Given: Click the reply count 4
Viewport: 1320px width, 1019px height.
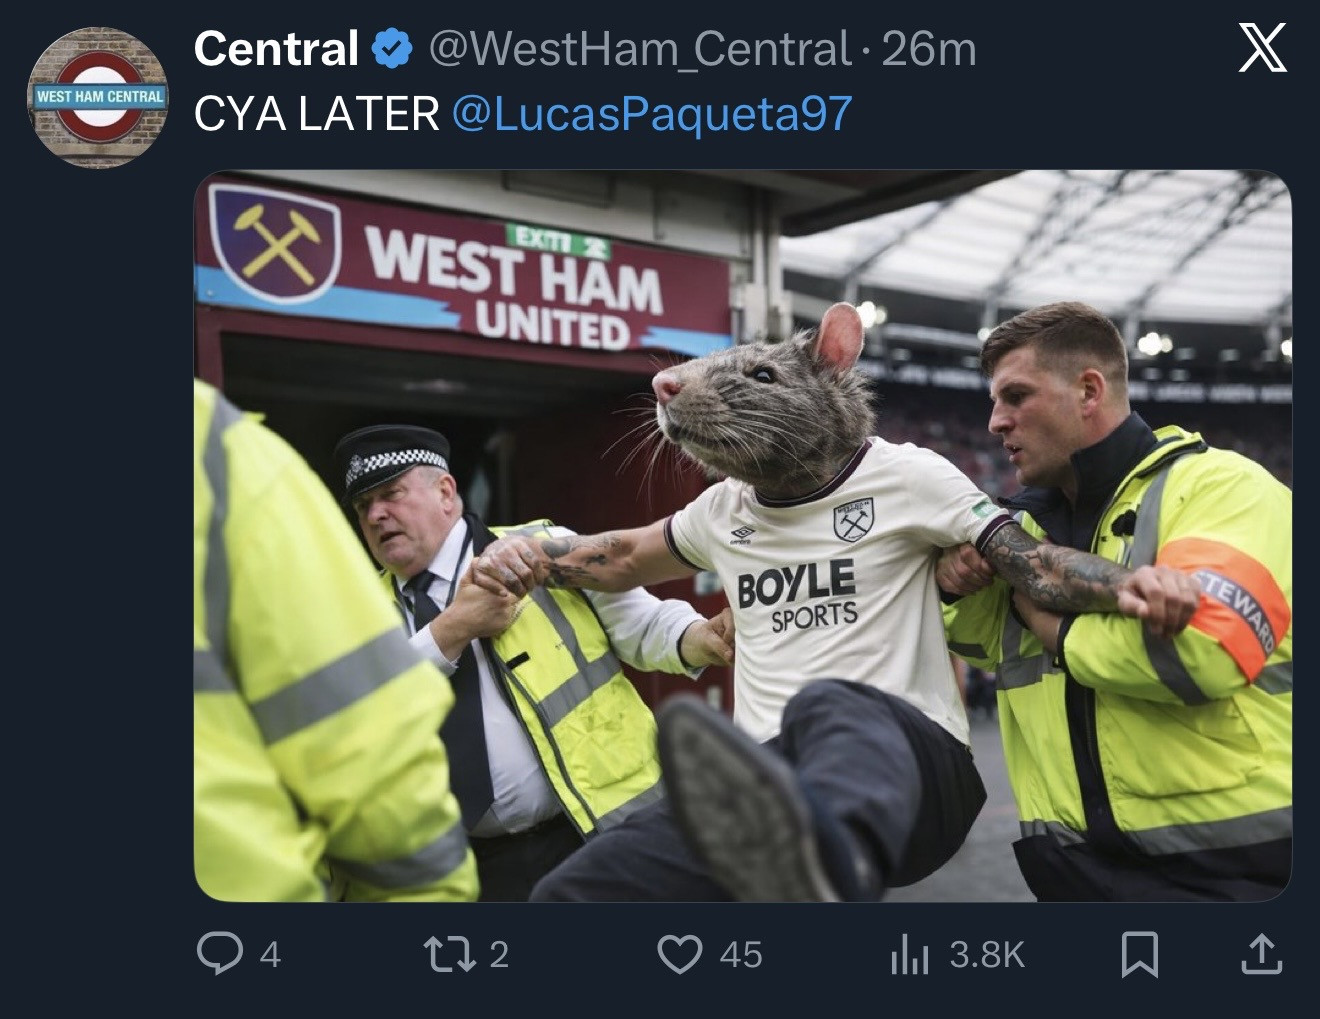Looking at the screenshot, I should coord(270,954).
